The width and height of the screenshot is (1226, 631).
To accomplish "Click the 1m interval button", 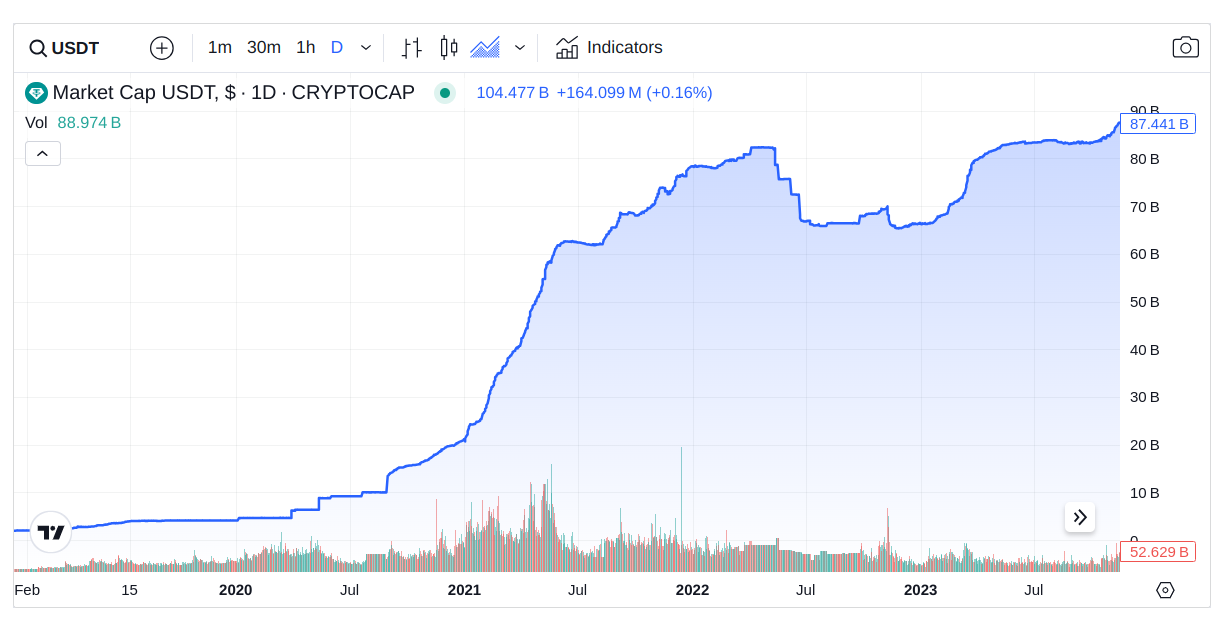I will [x=219, y=47].
